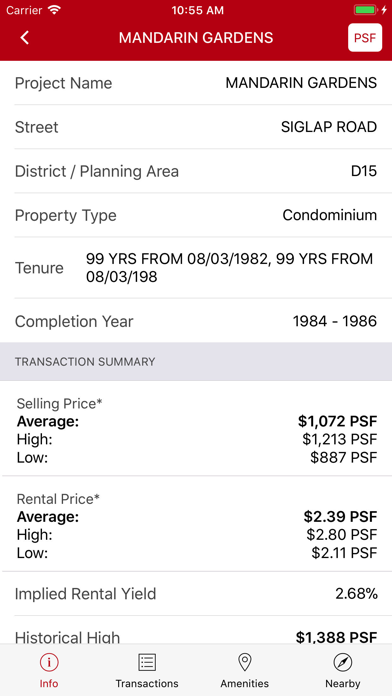Toggle the PSF unit button
The height and width of the screenshot is (696, 392).
365,38
